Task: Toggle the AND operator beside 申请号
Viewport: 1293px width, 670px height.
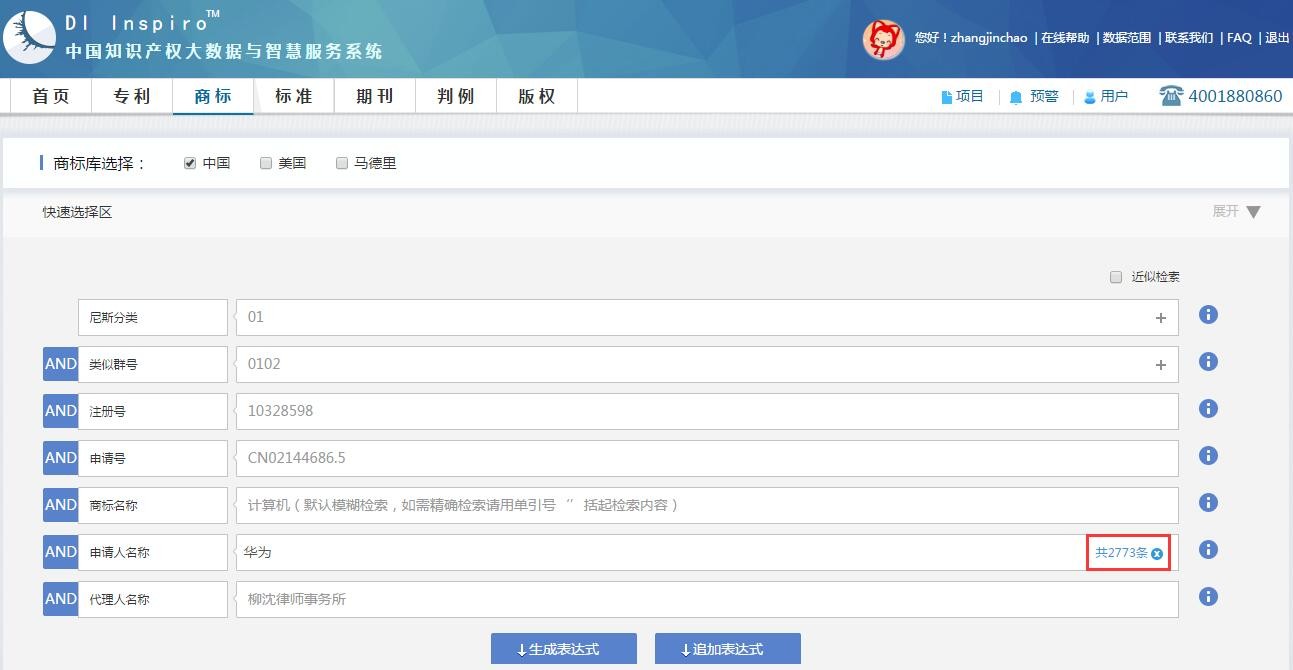Action: click(x=60, y=458)
